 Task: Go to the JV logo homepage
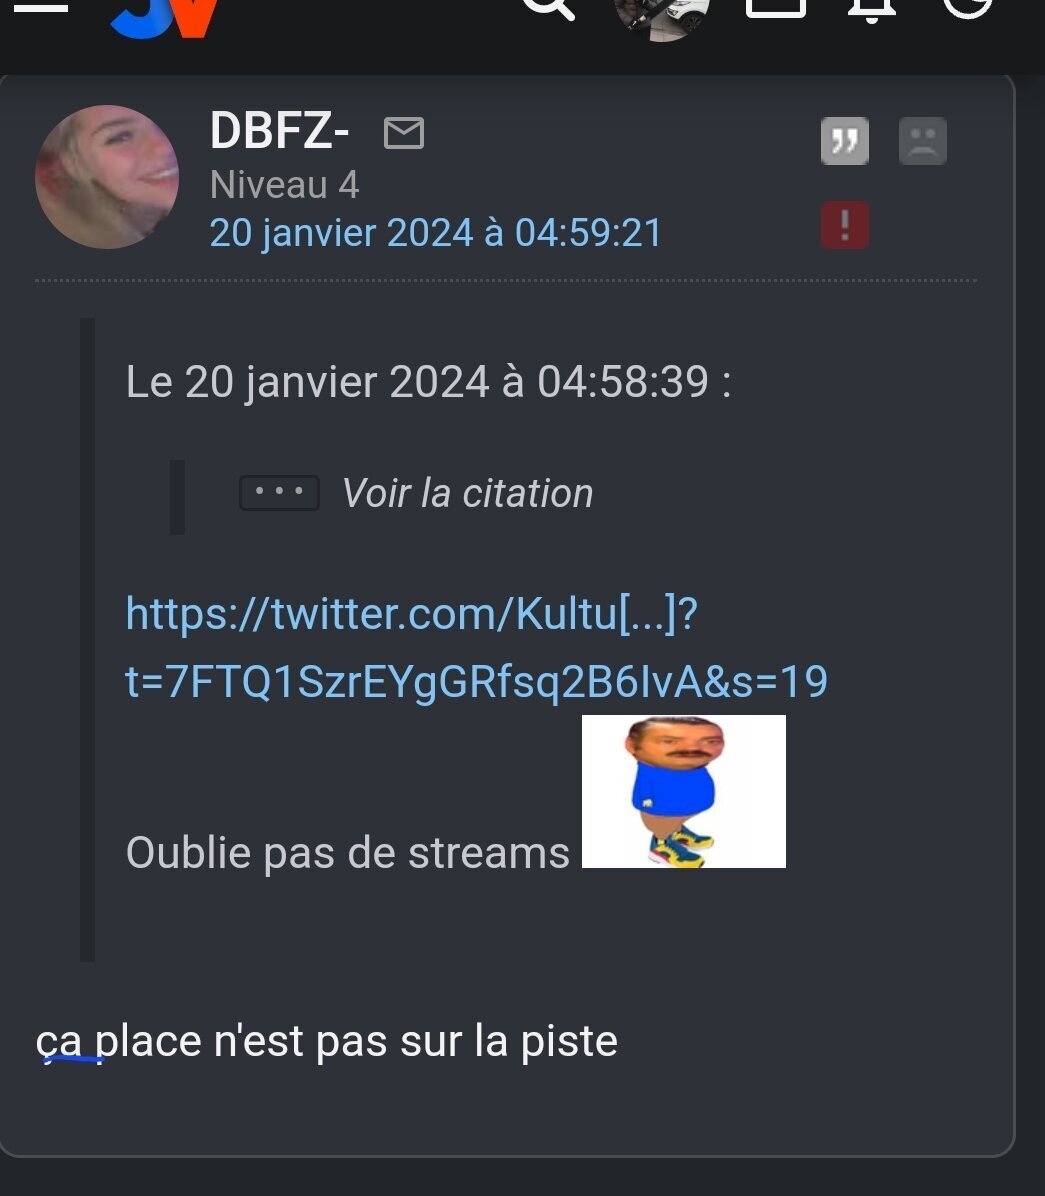click(x=165, y=17)
